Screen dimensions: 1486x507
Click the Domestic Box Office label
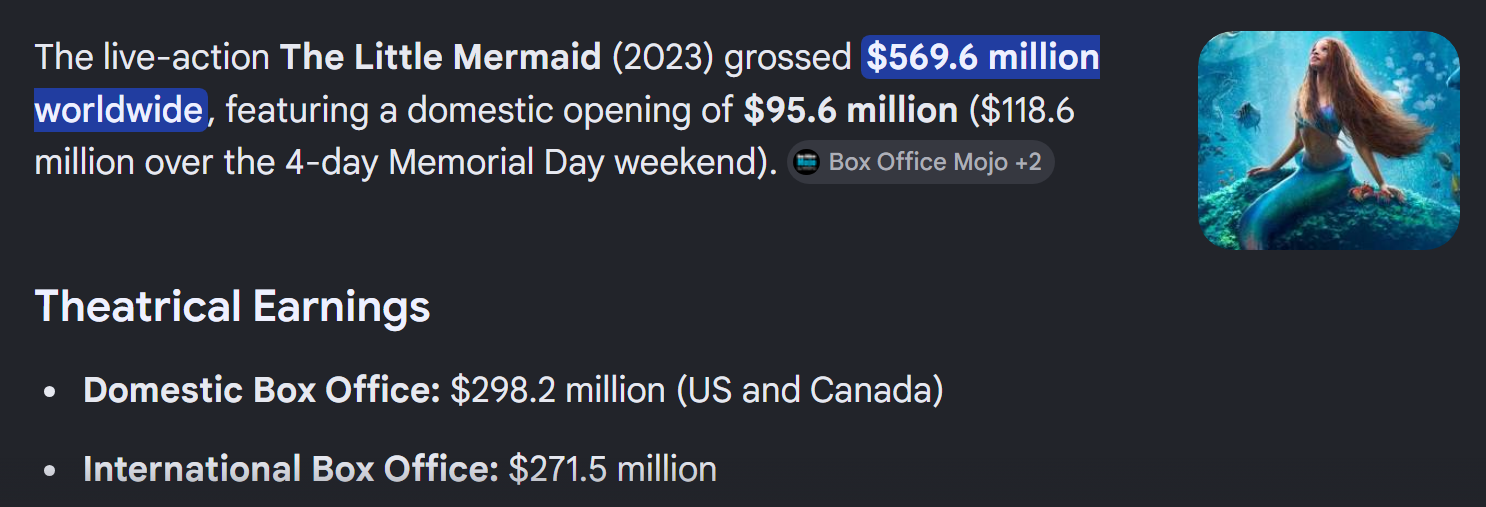pos(262,390)
